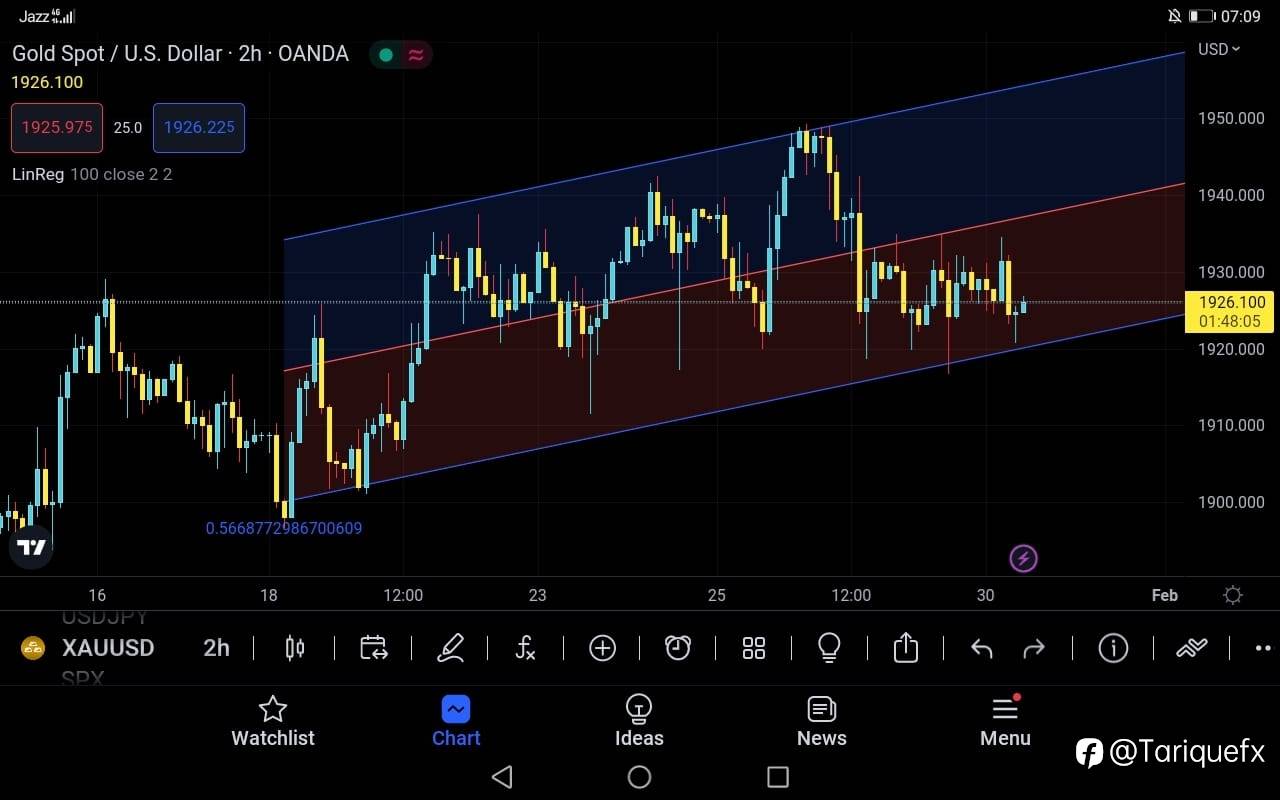The width and height of the screenshot is (1280, 800).
Task: Open the candlestick chart style picker
Action: [x=295, y=648]
